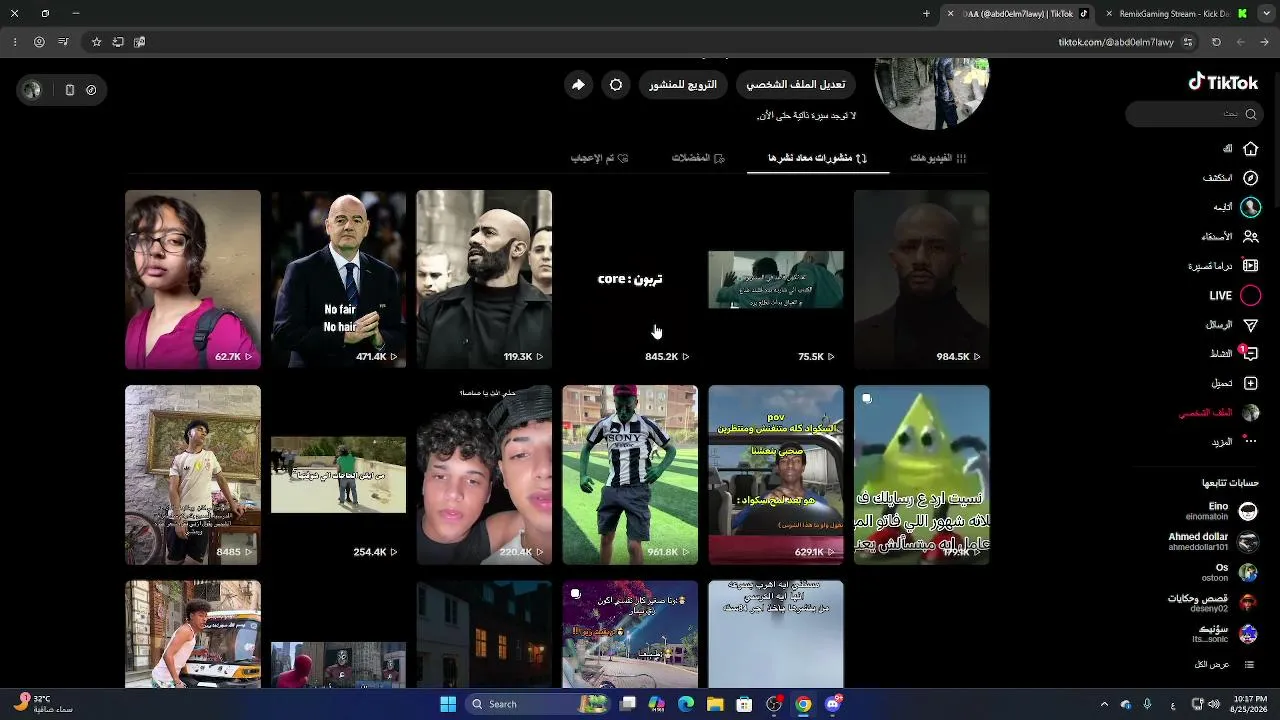Open the المزيد more options dots
1280x720 pixels.
(x=1250, y=442)
